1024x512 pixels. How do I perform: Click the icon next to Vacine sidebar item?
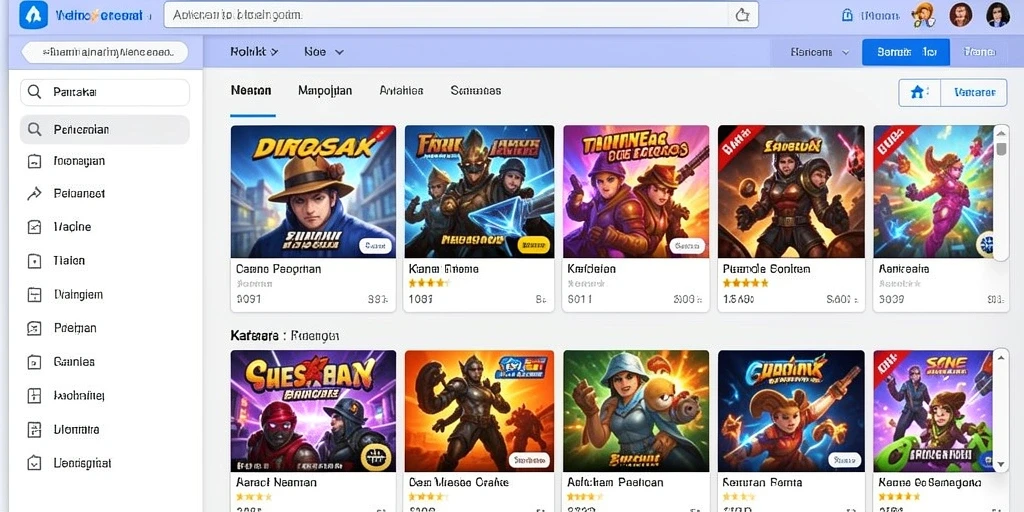tap(35, 227)
